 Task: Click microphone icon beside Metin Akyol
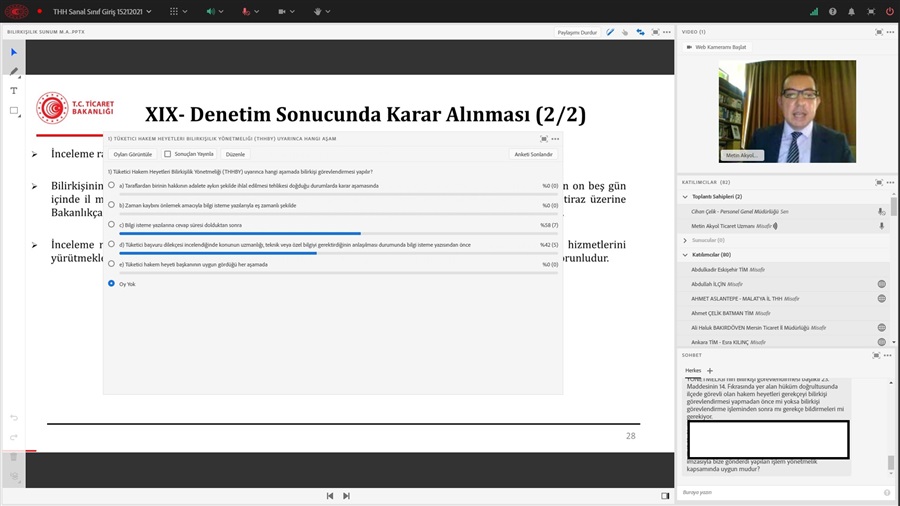[x=882, y=226]
